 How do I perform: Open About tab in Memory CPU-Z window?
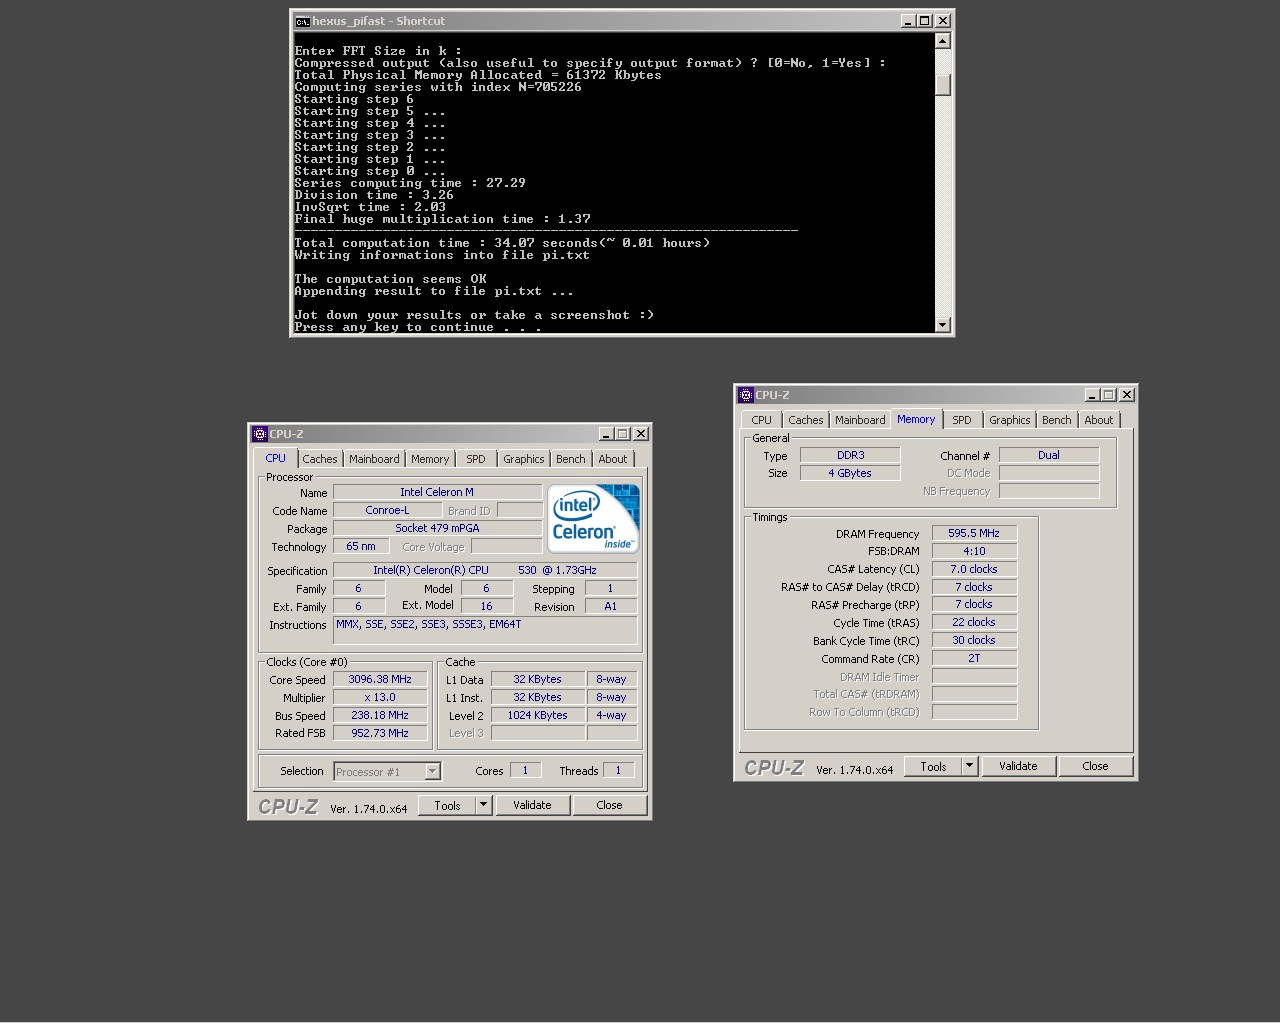click(x=1099, y=420)
